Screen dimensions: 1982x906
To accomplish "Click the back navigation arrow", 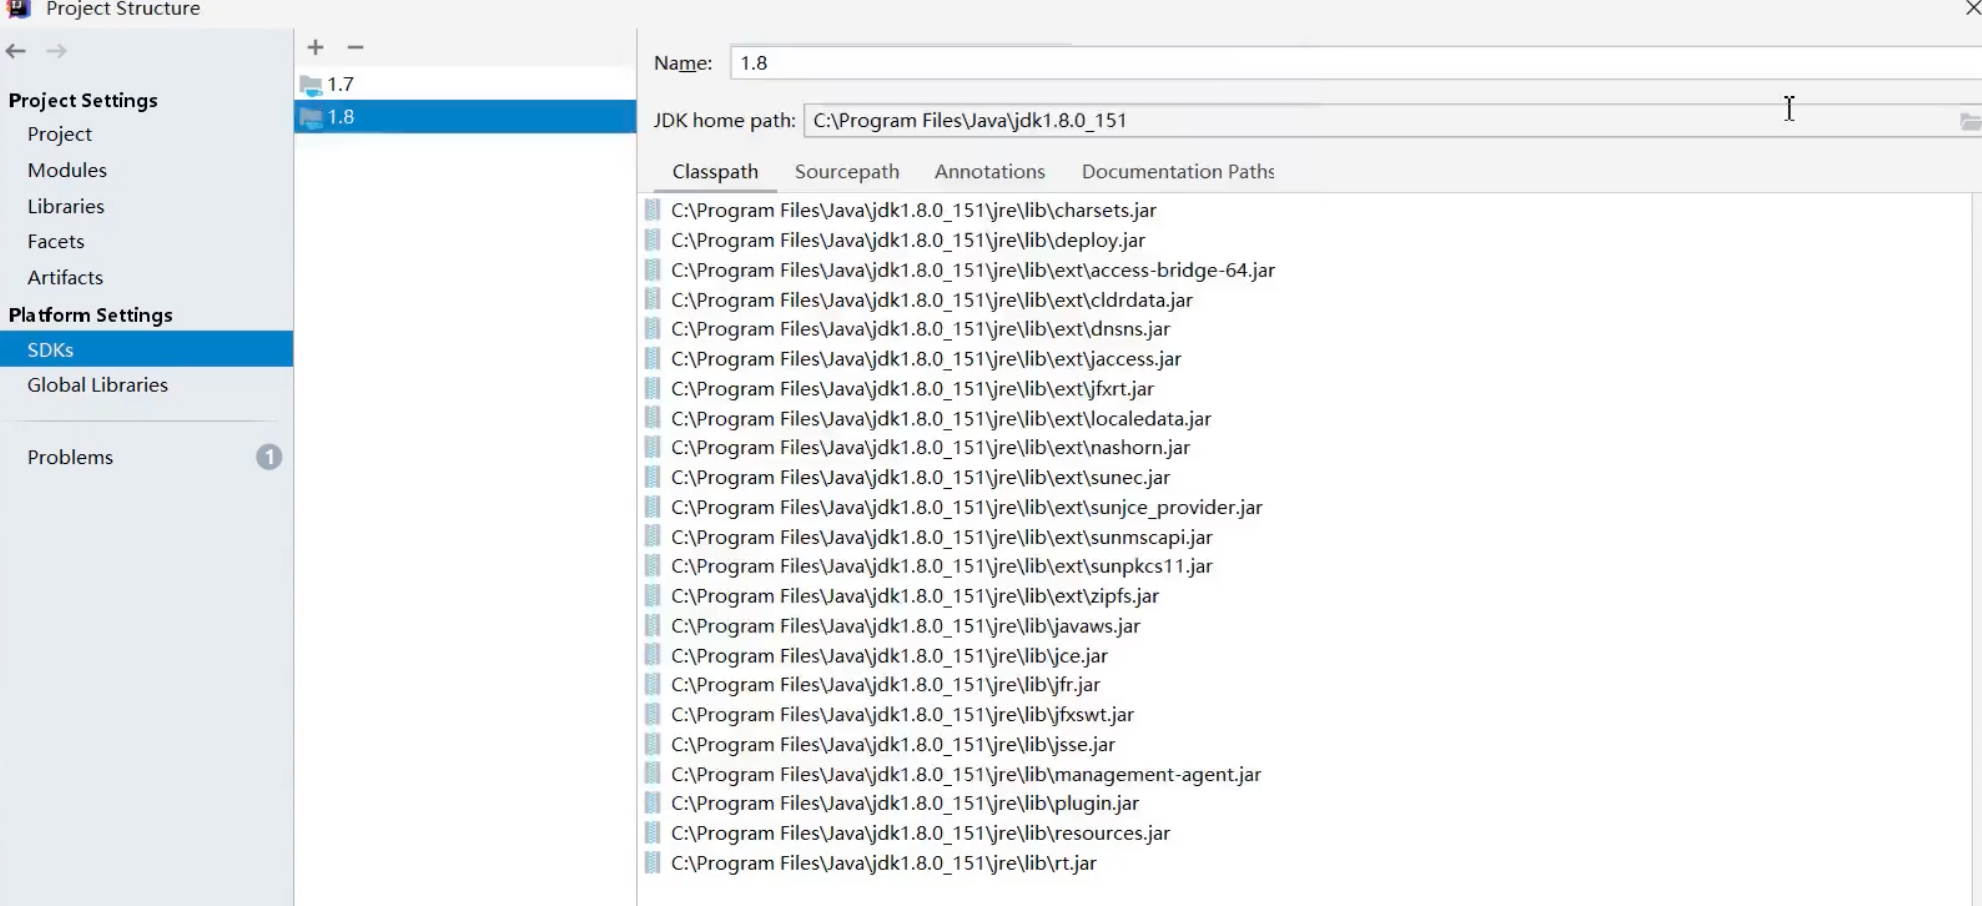I will point(16,51).
